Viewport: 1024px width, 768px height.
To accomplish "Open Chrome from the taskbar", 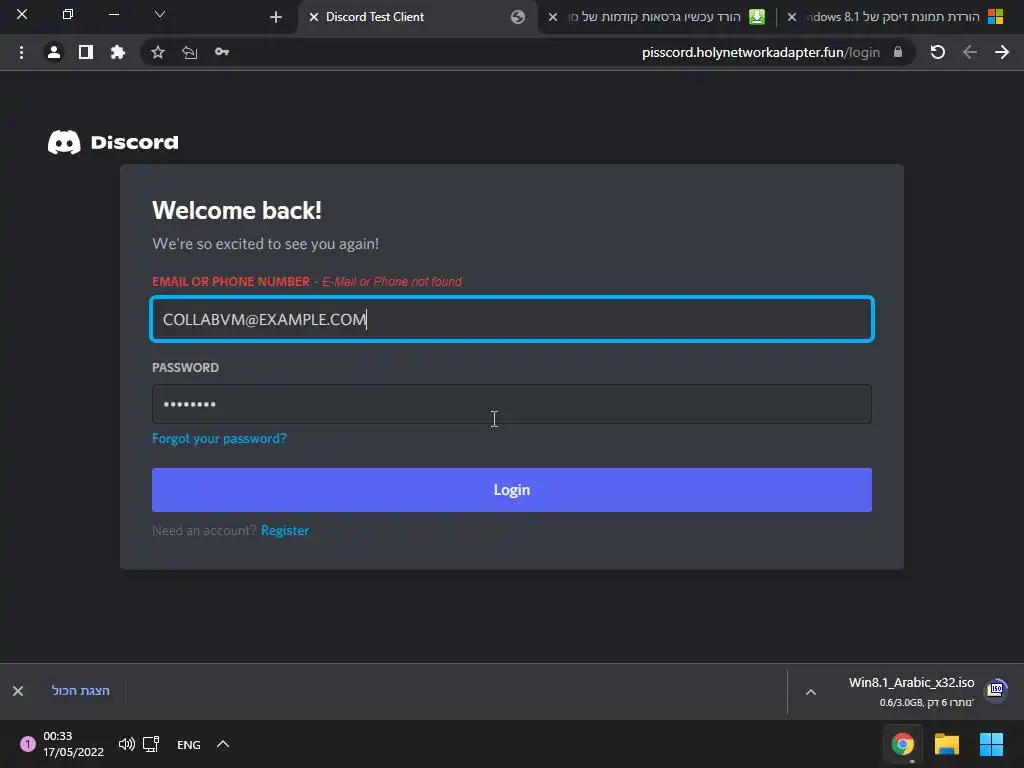I will click(x=903, y=744).
